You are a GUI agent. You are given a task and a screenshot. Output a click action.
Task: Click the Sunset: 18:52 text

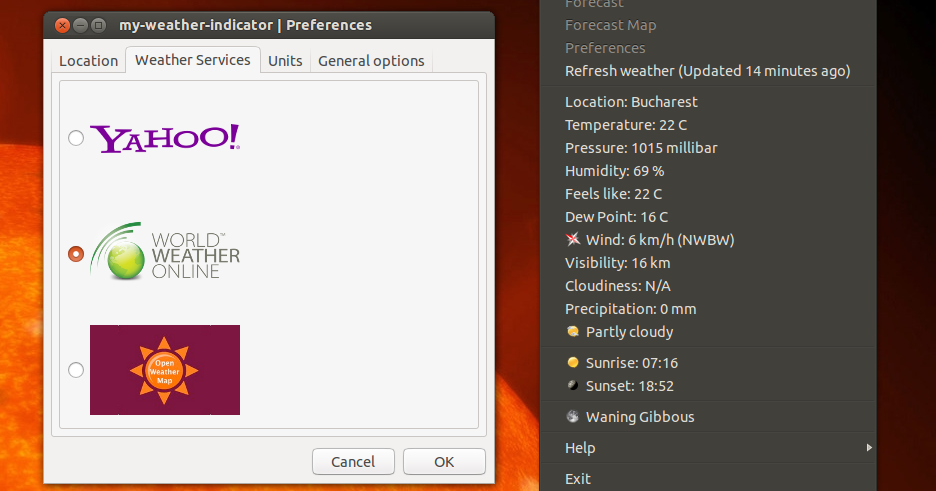pos(630,386)
